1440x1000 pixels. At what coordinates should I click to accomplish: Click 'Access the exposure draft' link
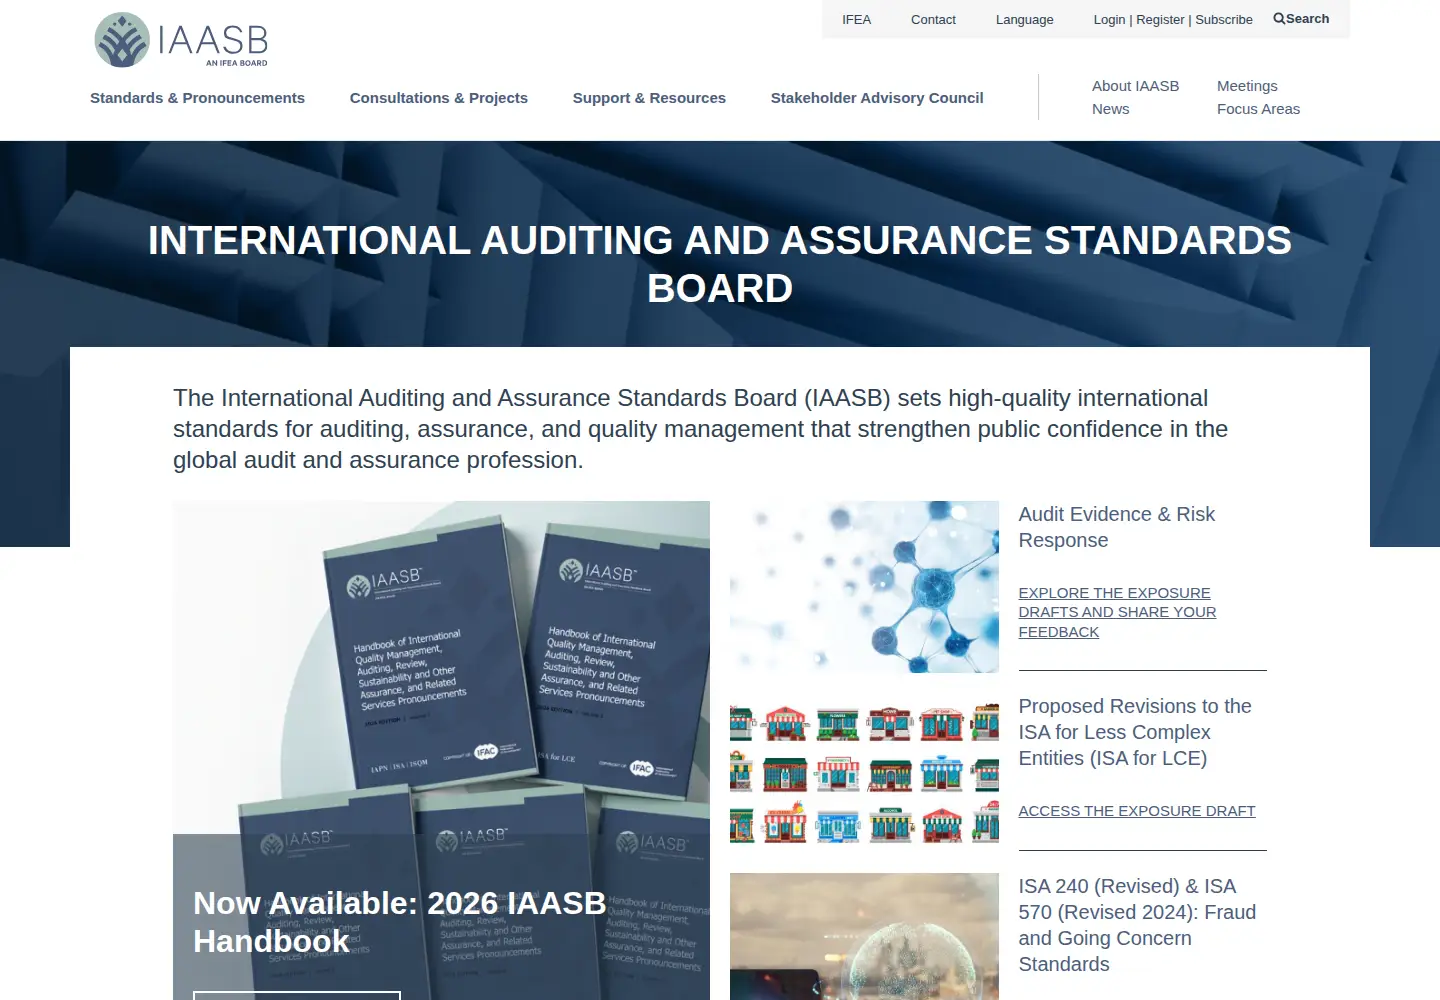click(x=1137, y=811)
